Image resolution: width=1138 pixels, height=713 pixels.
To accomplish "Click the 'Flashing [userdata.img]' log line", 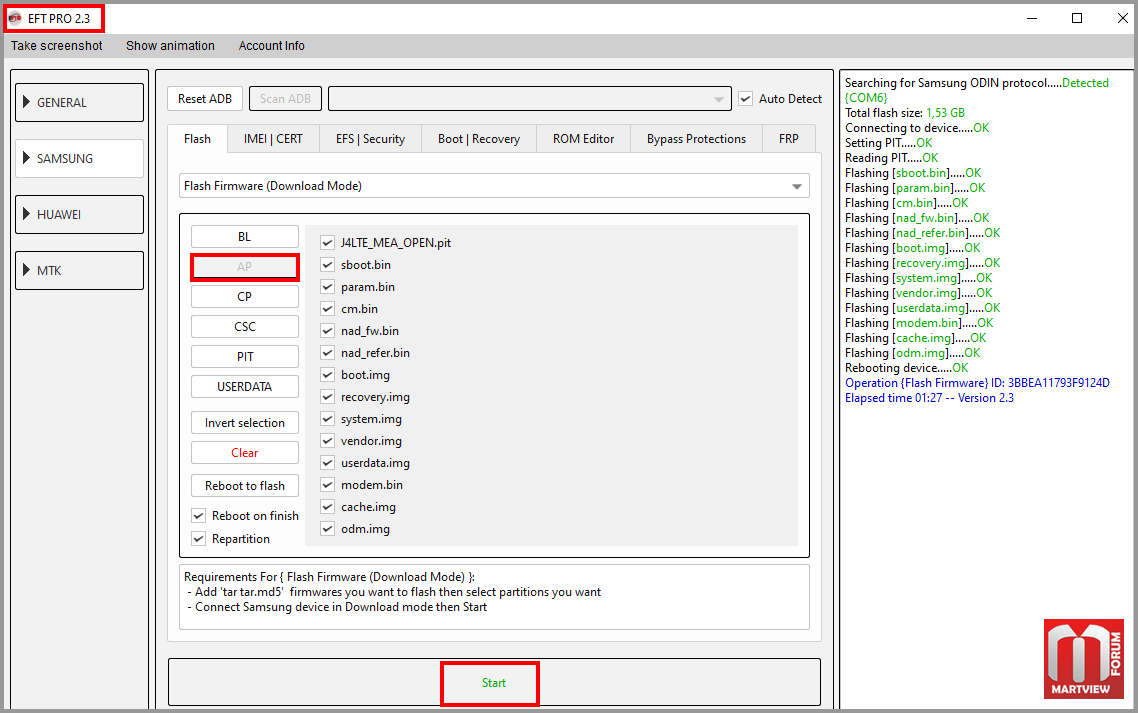I will (x=922, y=308).
